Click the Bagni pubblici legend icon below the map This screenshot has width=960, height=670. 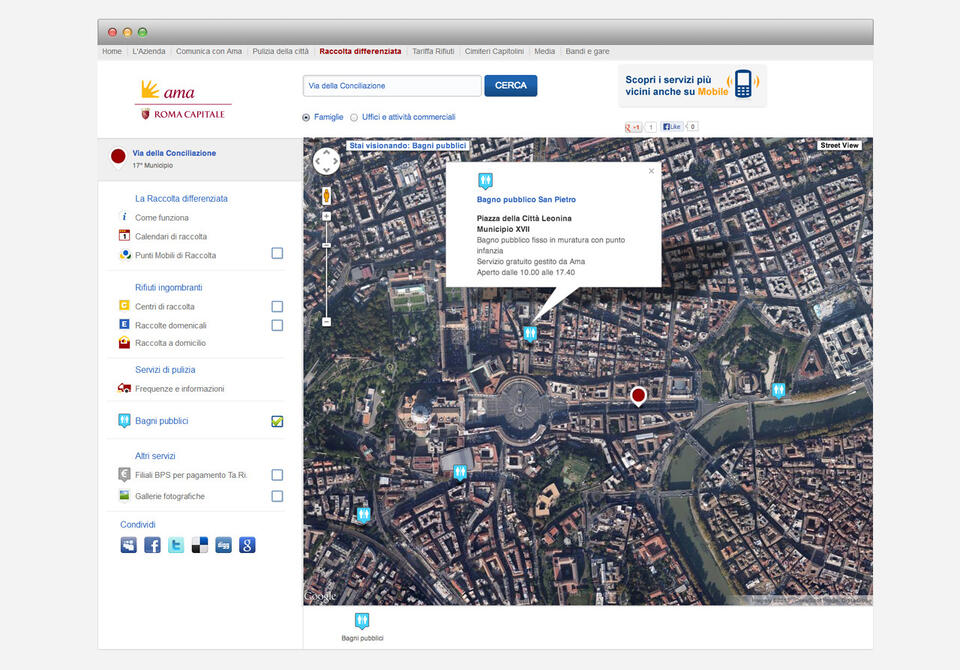(x=362, y=621)
